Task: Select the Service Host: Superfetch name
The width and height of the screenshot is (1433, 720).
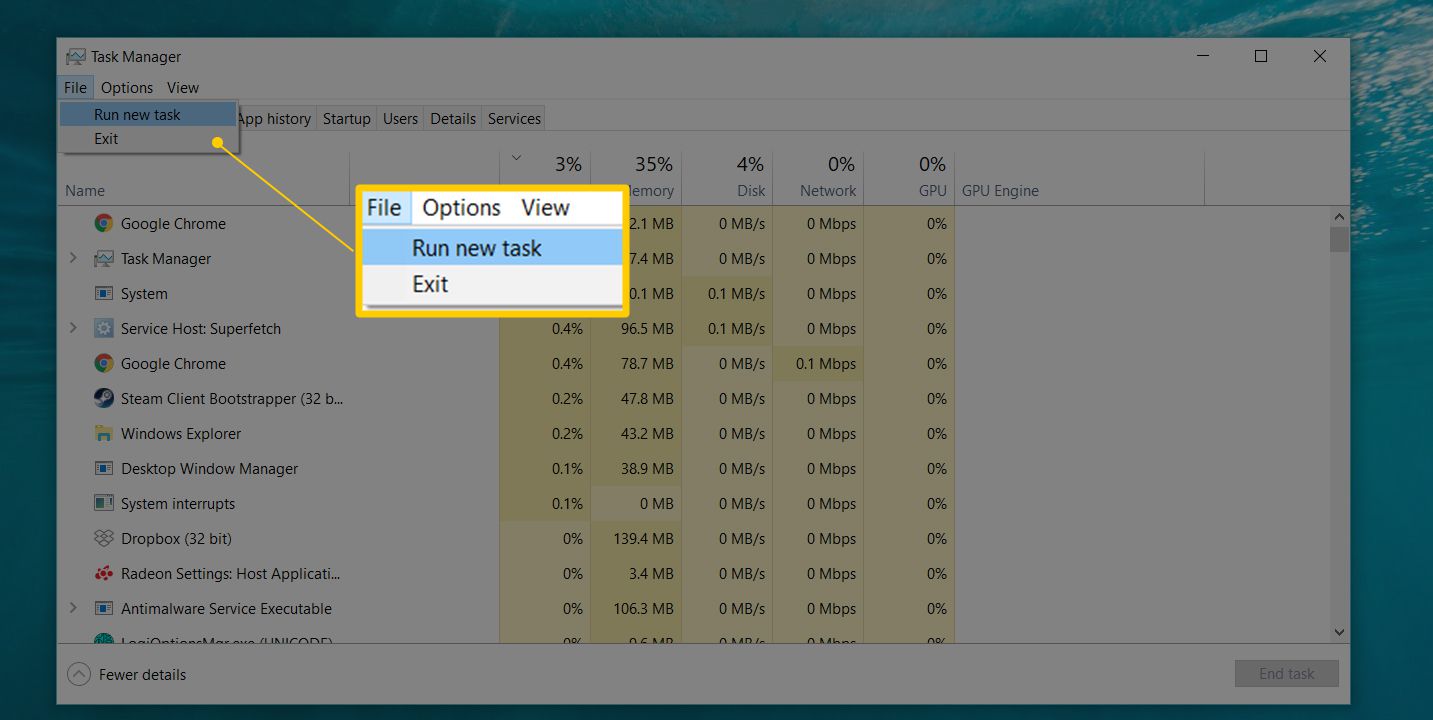Action: (201, 328)
